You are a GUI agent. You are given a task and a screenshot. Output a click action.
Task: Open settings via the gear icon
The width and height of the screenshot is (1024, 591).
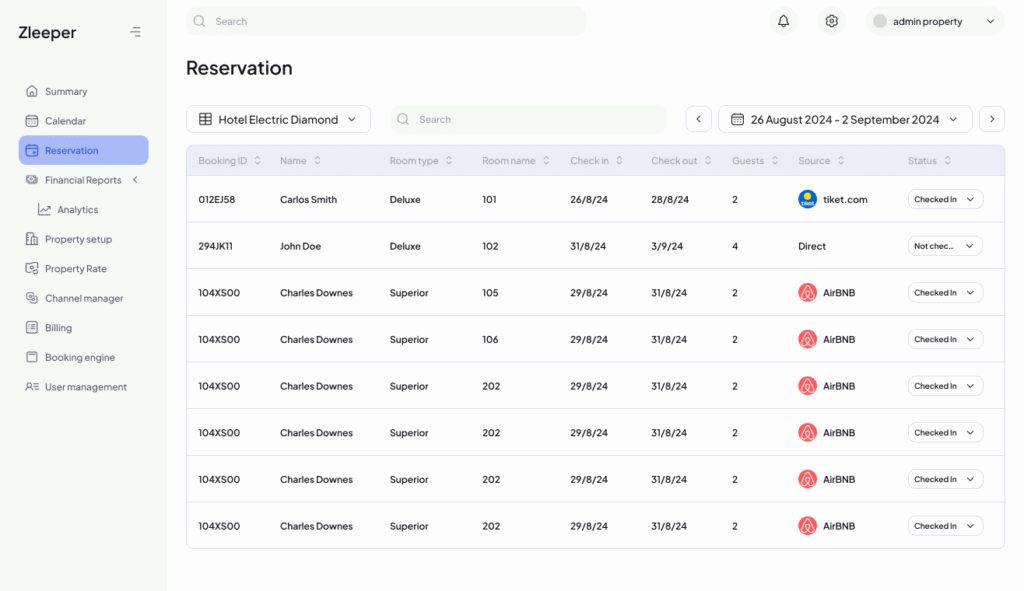831,21
